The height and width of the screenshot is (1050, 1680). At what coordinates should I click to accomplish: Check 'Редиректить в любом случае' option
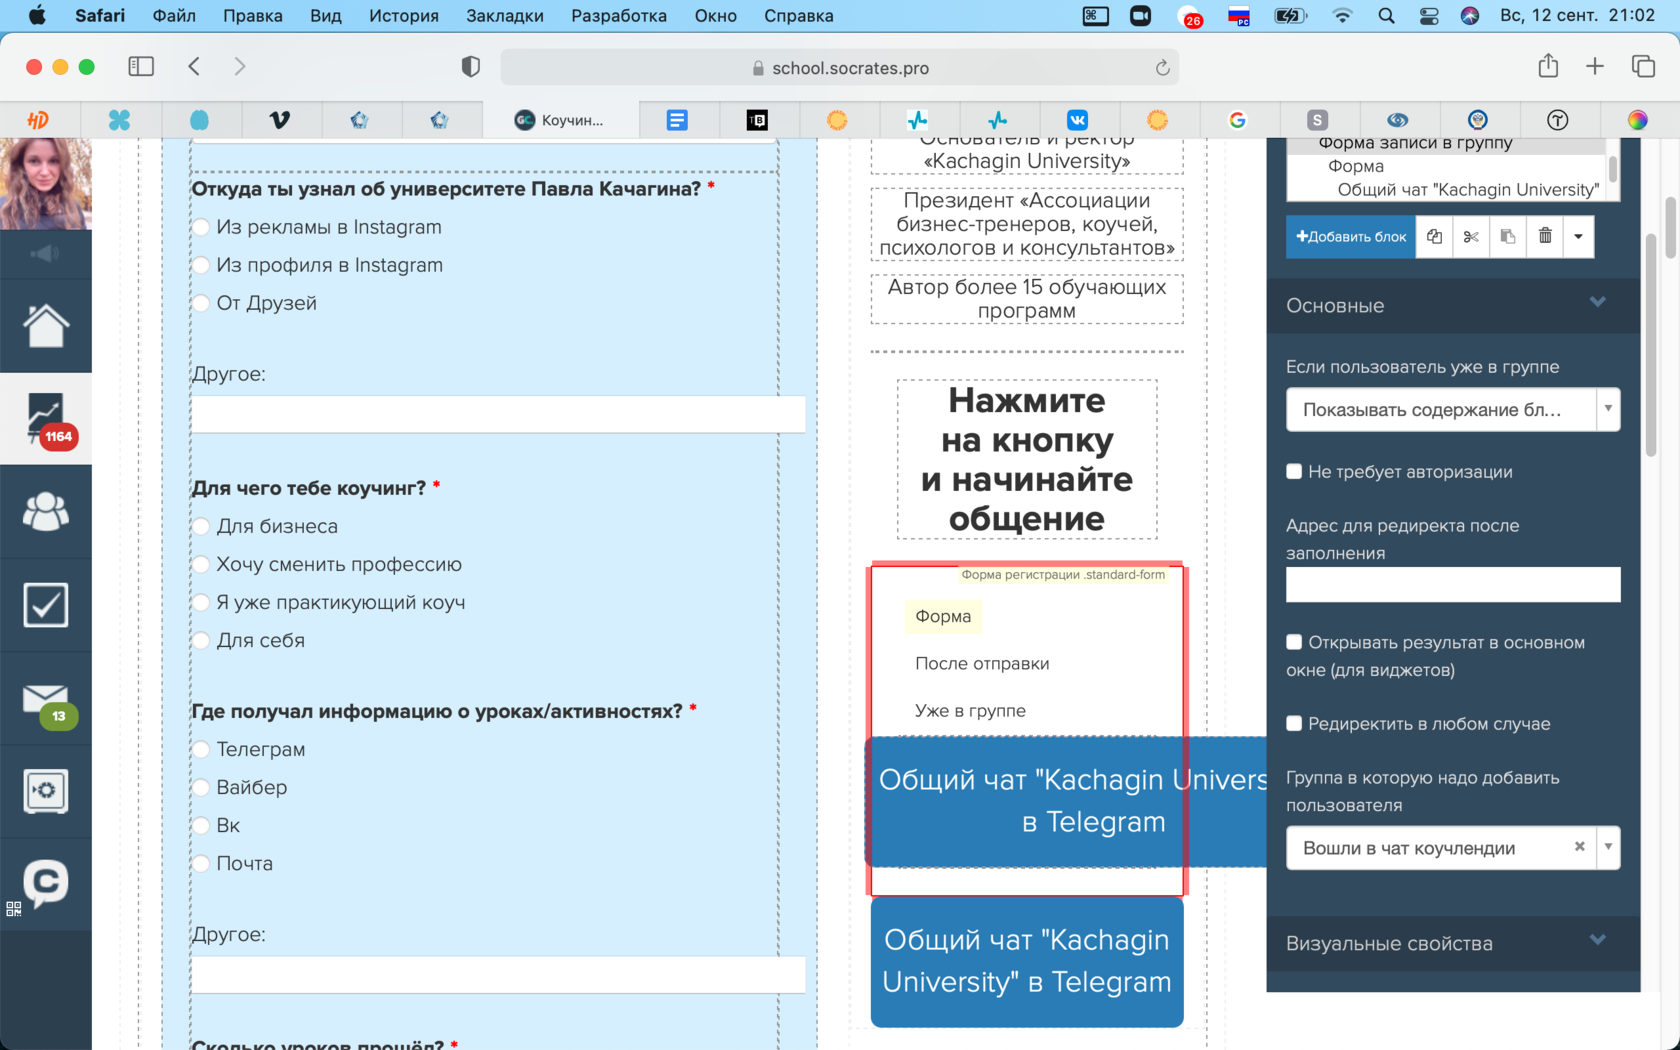tap(1294, 724)
